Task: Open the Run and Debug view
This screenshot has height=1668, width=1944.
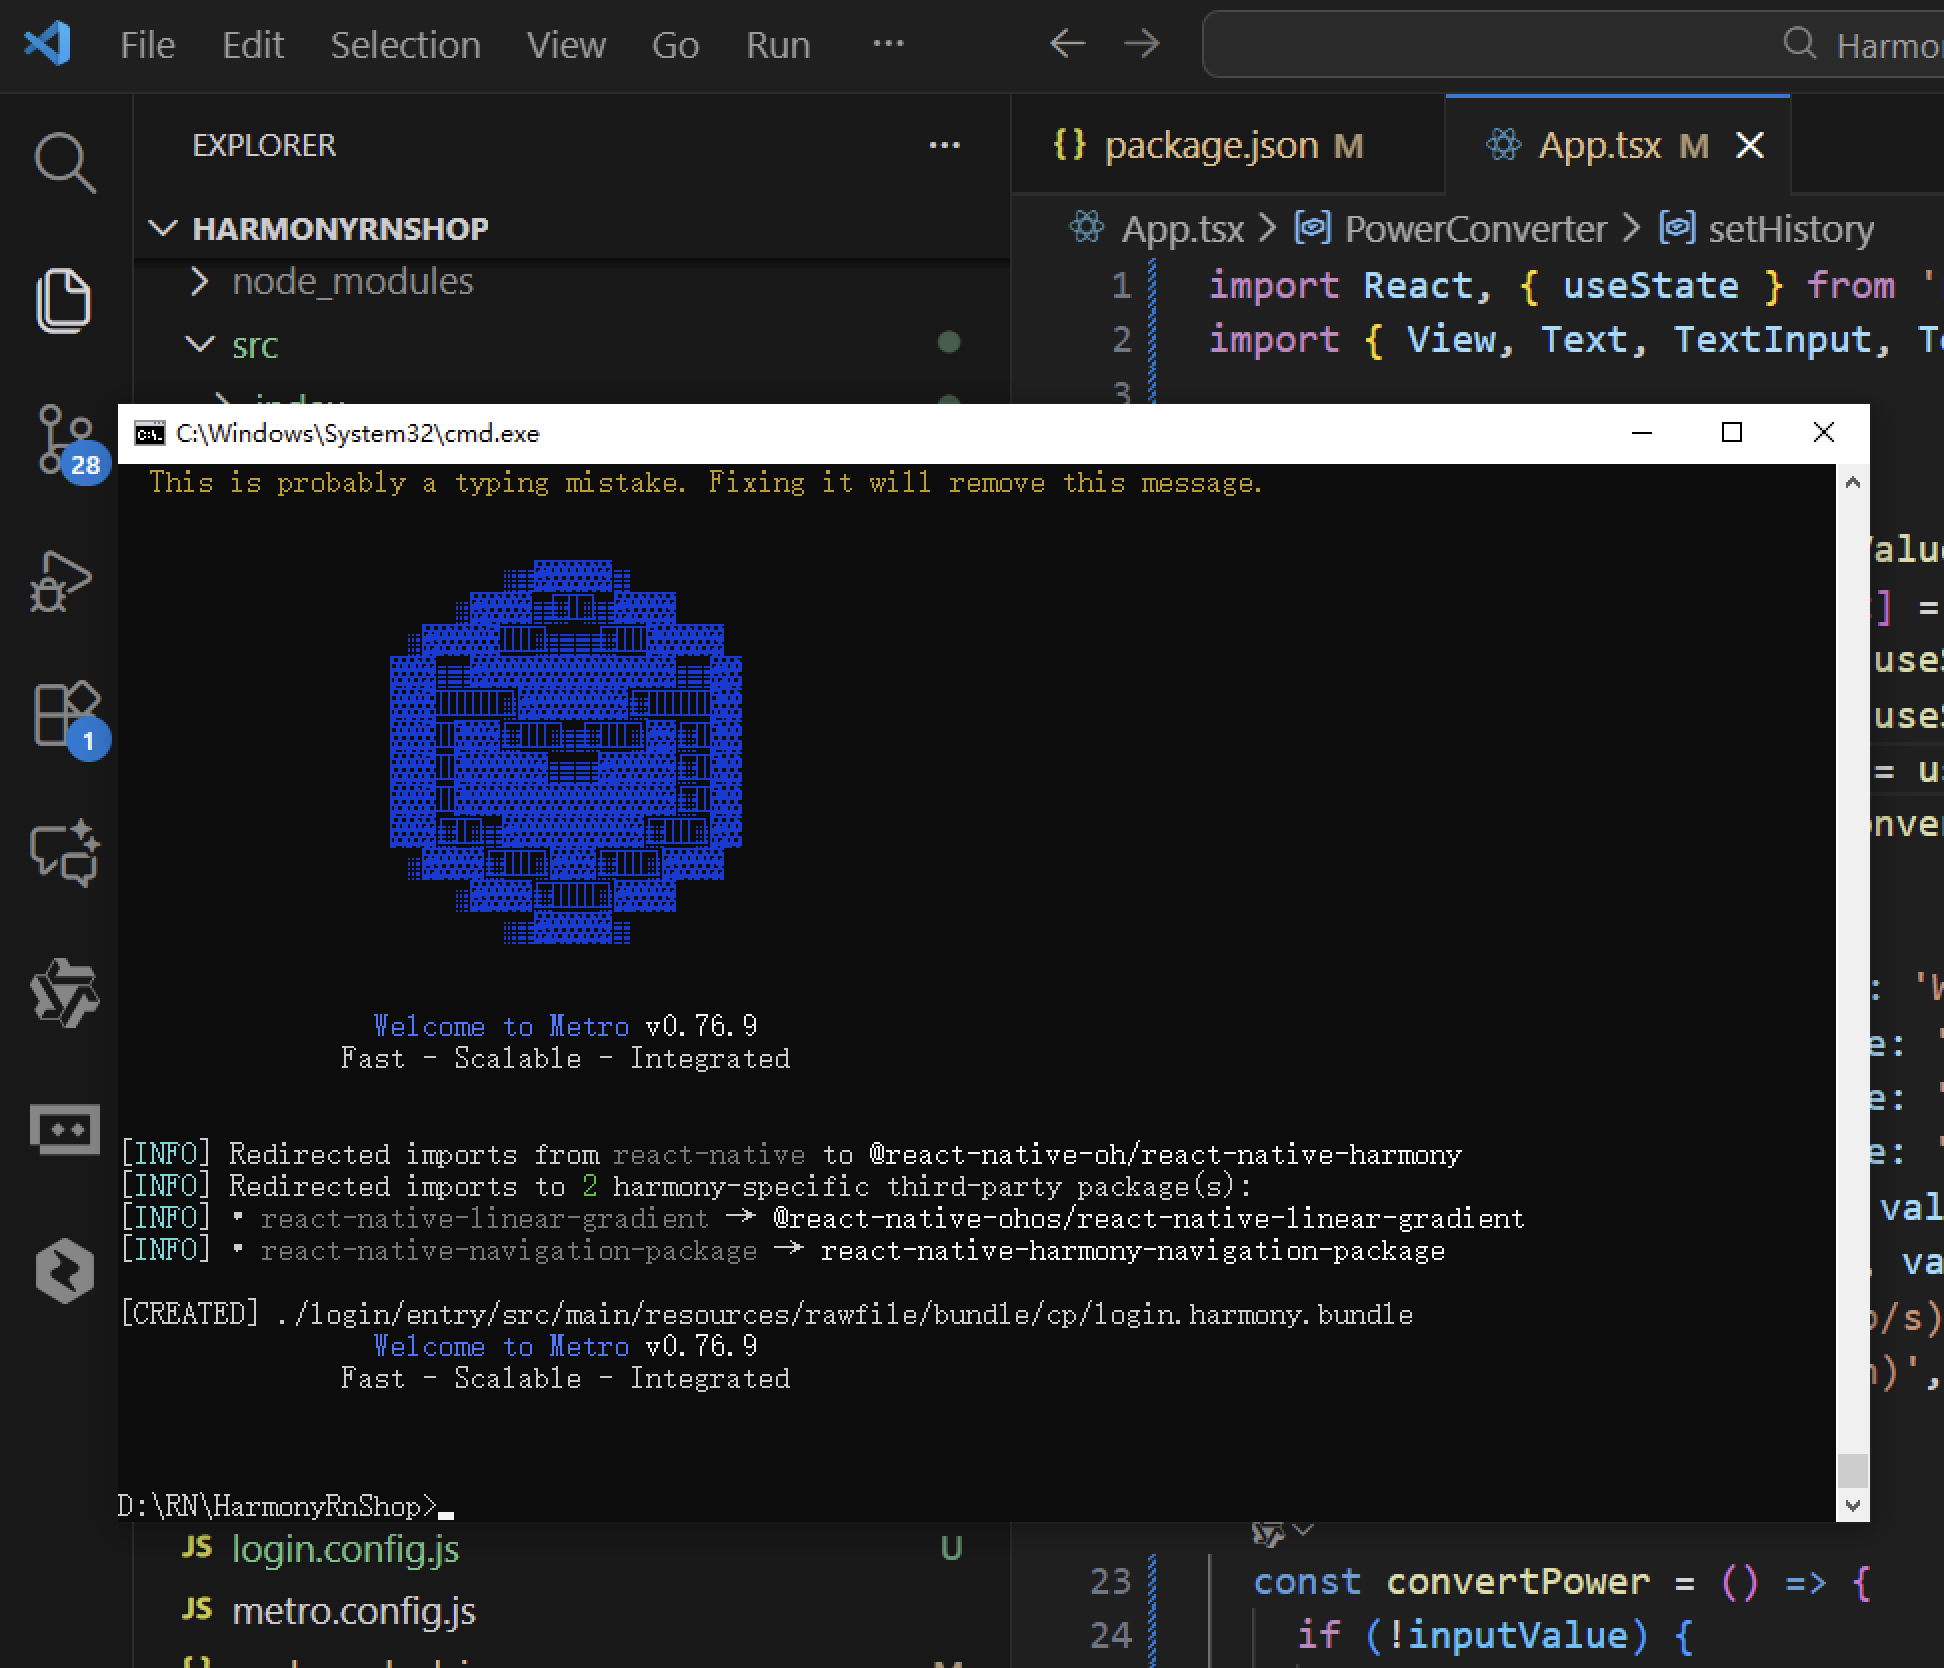Action: tap(62, 581)
